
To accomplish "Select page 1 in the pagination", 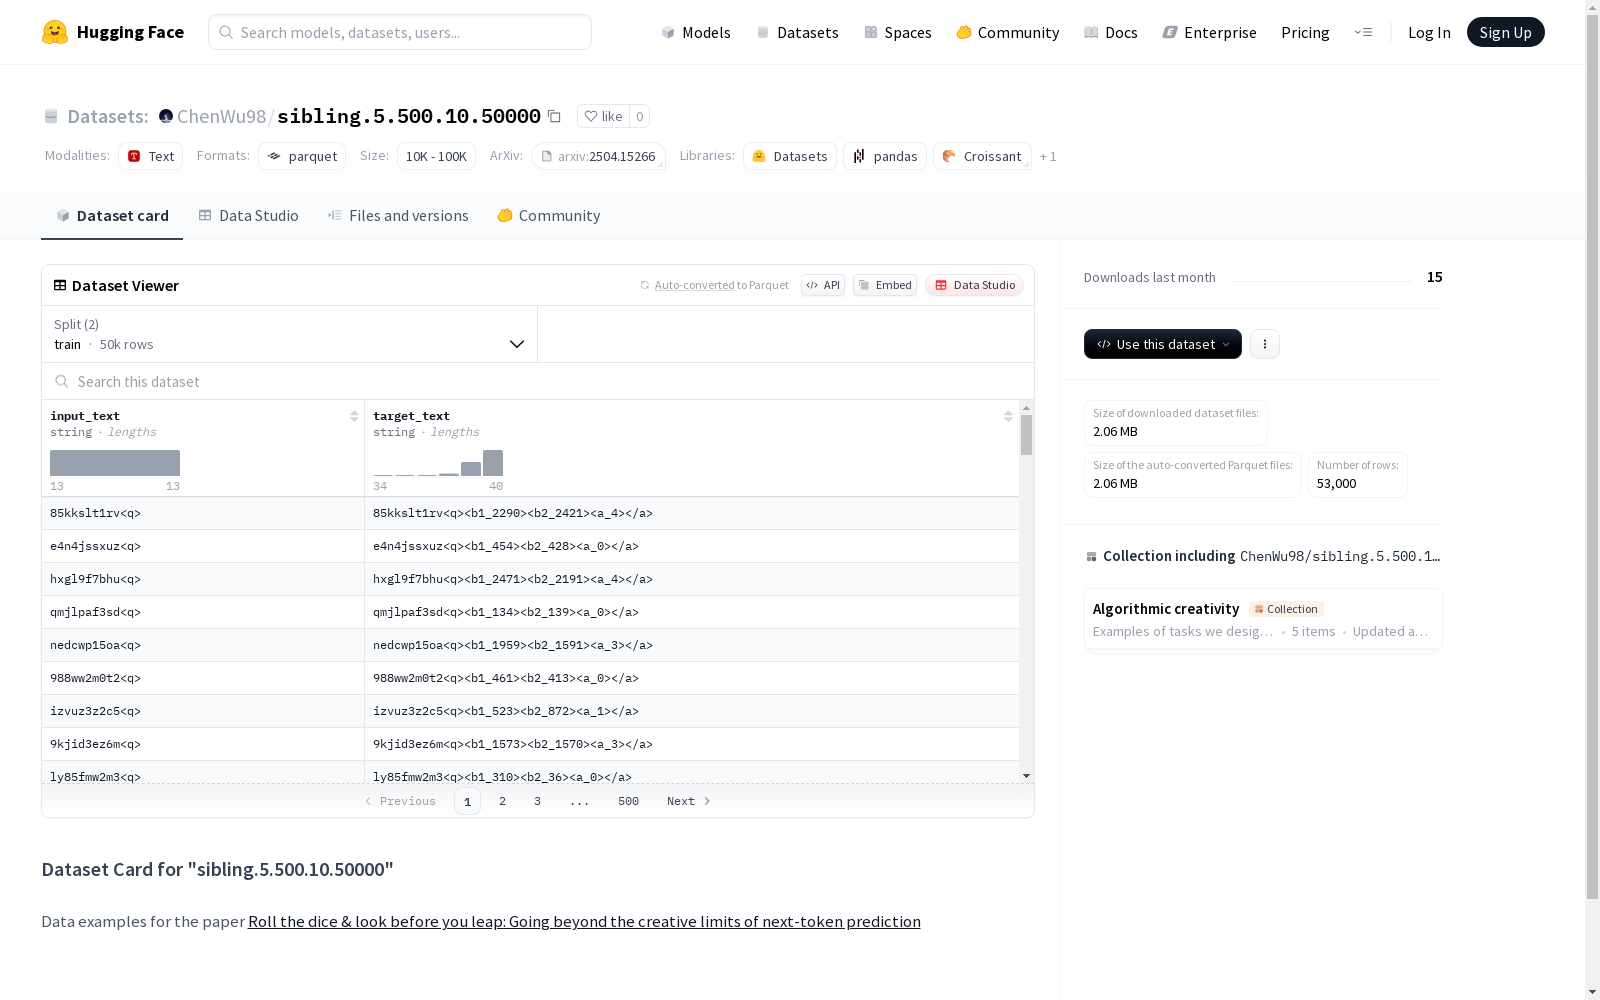I will tap(467, 801).
